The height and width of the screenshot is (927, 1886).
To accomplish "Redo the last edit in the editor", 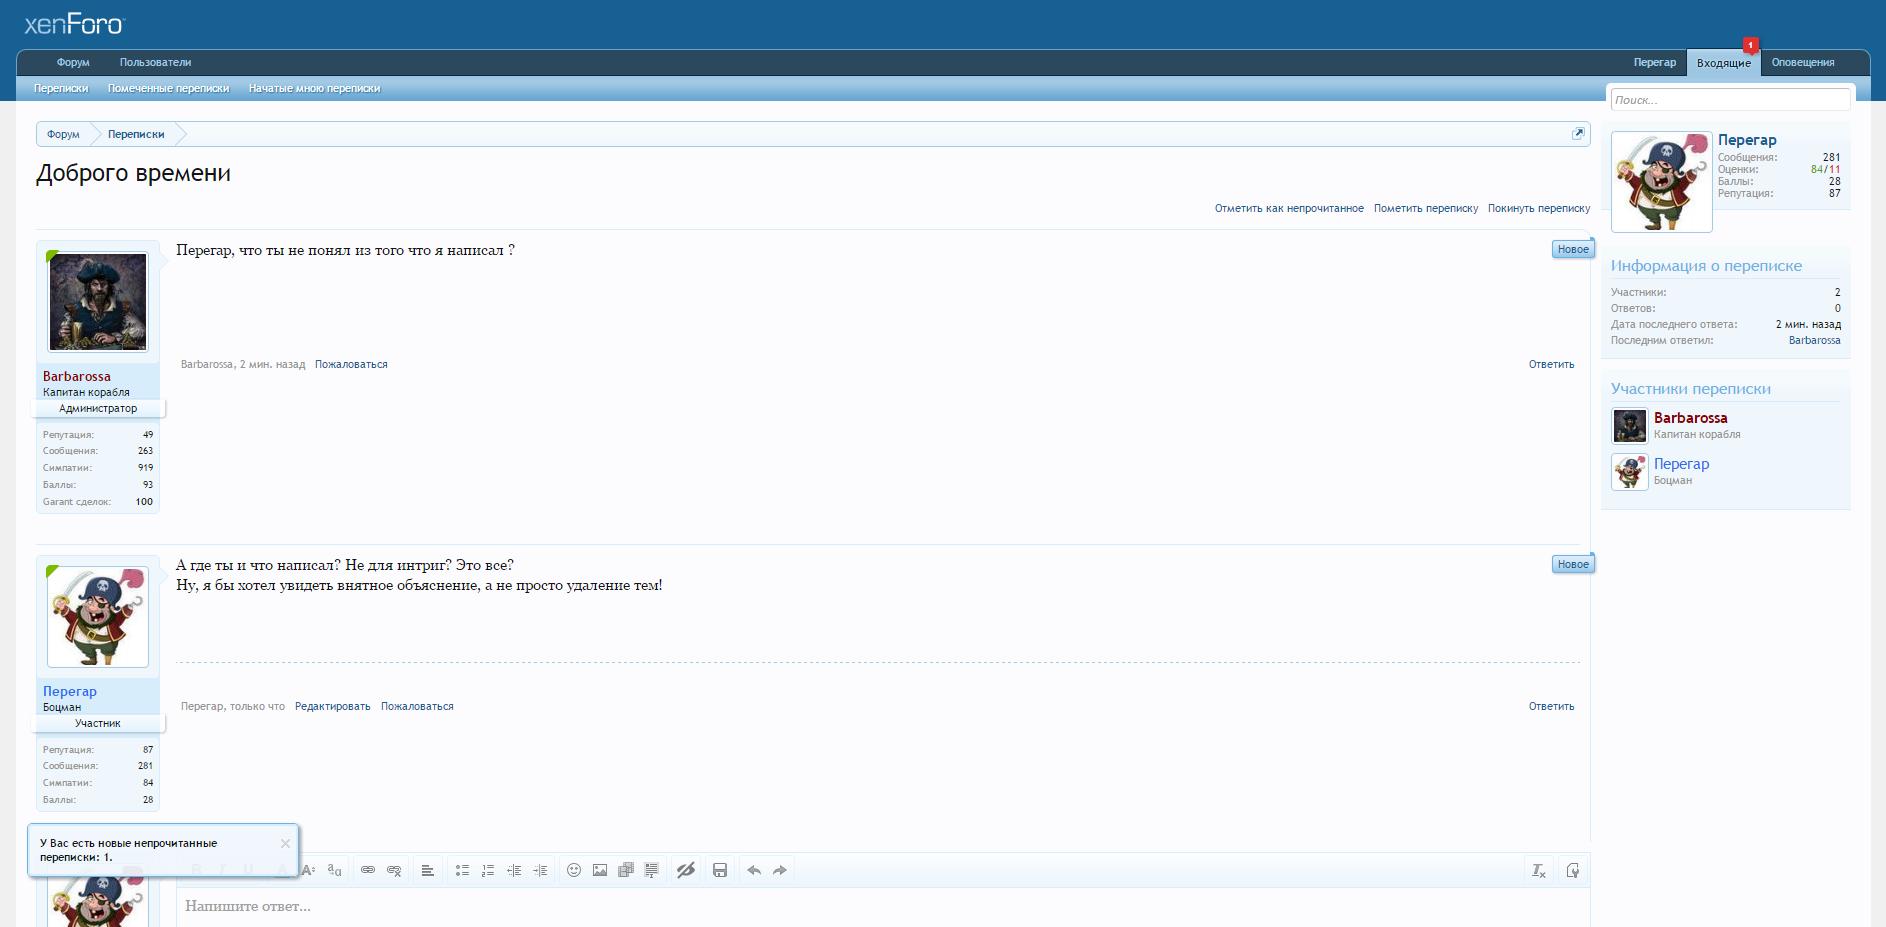I will pos(780,870).
